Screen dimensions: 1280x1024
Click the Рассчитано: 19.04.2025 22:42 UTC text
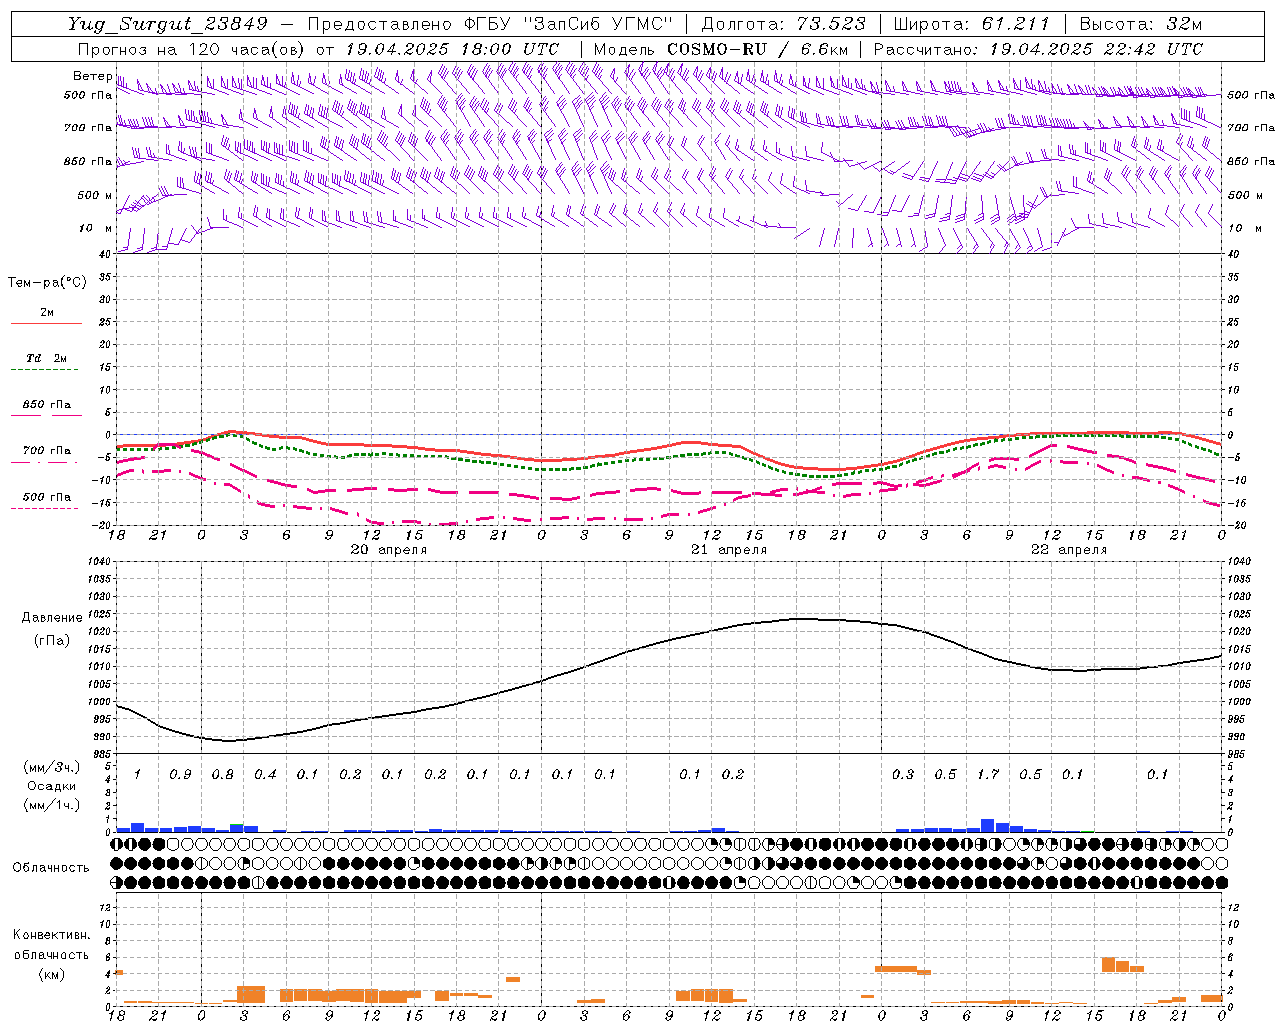click(1038, 49)
